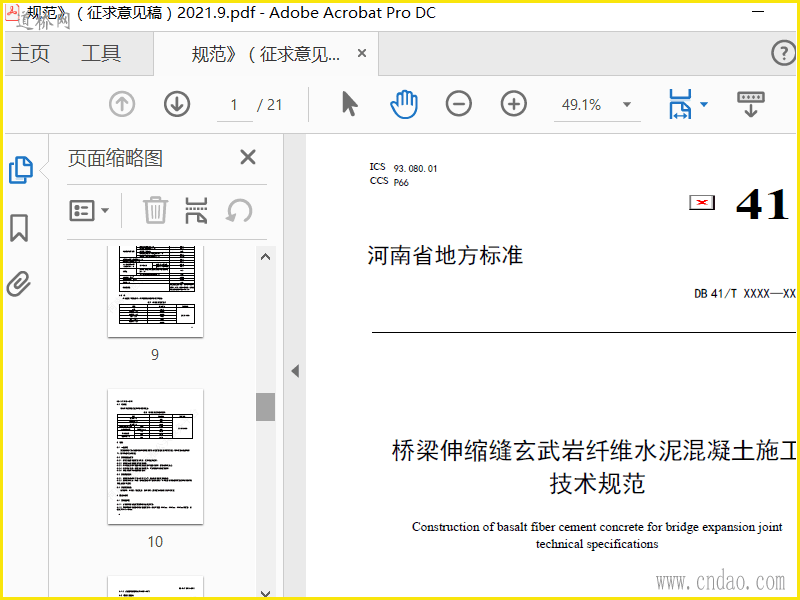
Task: Switch to 主页 tab
Action: point(30,53)
